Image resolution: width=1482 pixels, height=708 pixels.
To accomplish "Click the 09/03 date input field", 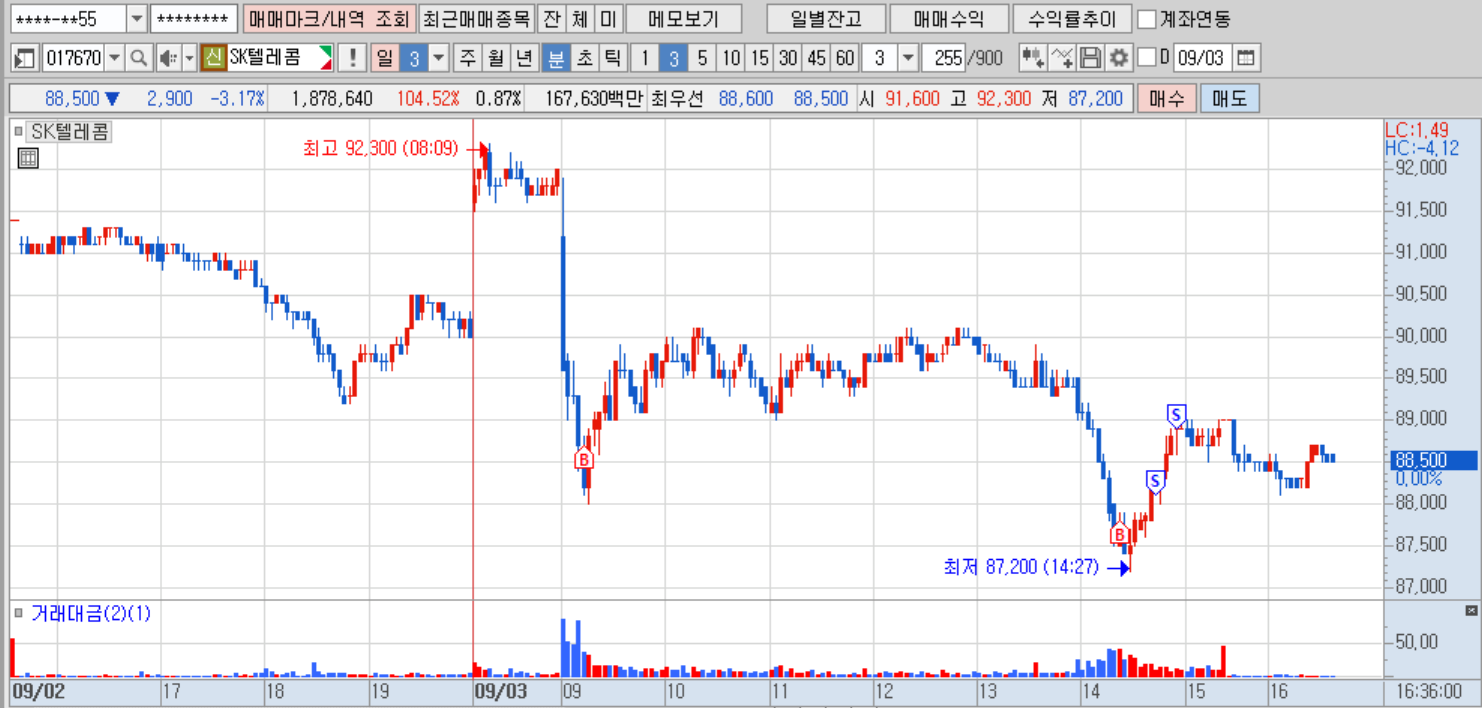I will click(1201, 58).
